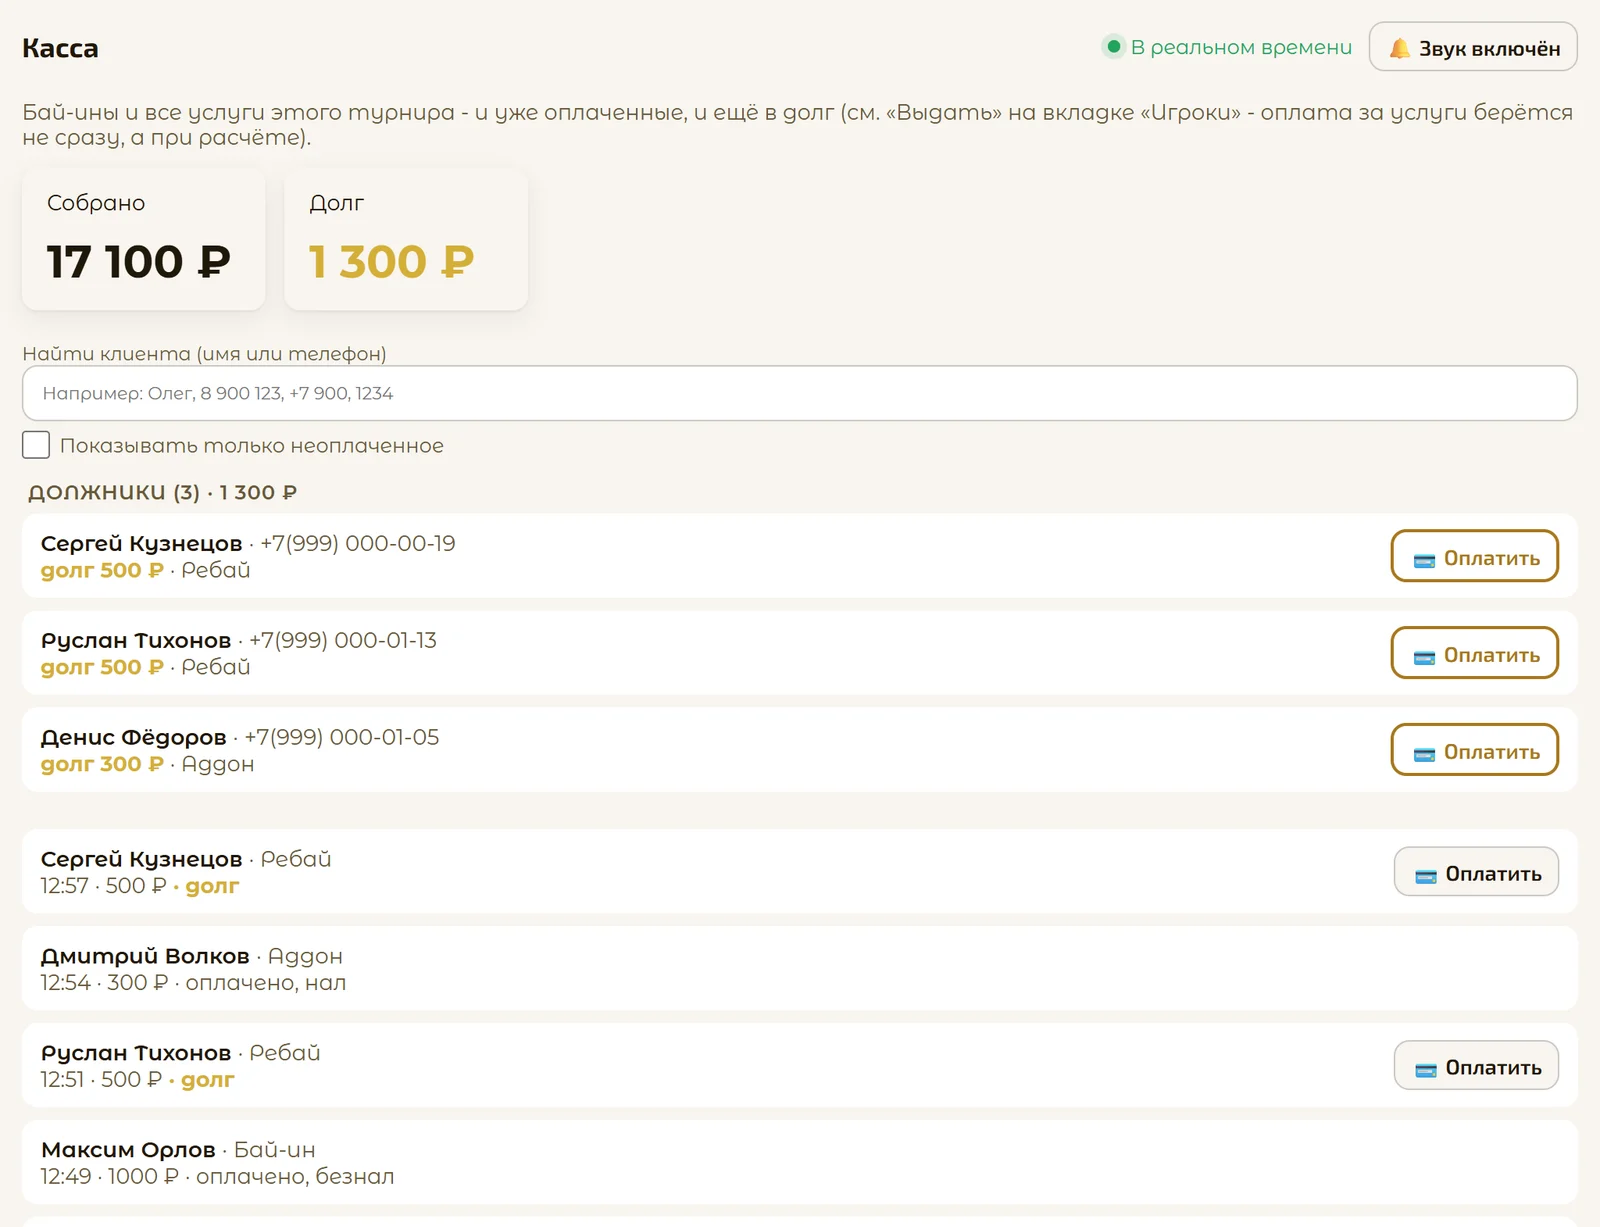Click Оплатить on Руслан Тихонов 12:51 transaction

click(1476, 1066)
